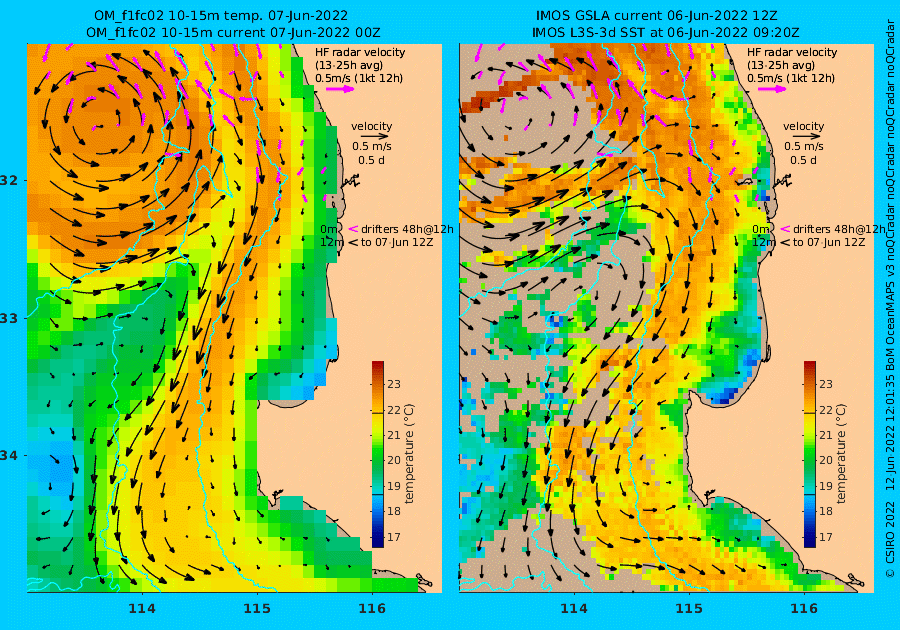Click the 19 tick label on IMOS colour bar

826,485
